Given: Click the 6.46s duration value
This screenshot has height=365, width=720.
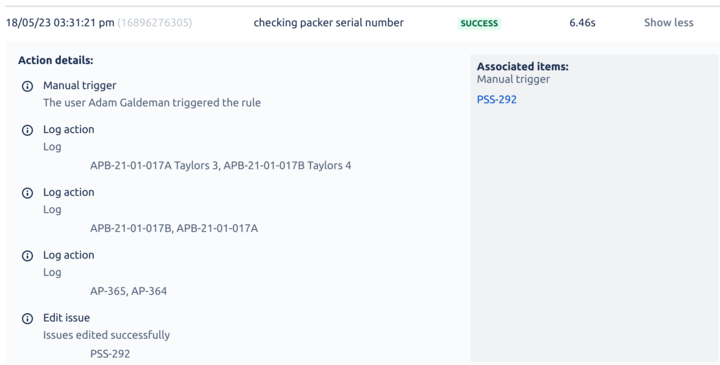Looking at the screenshot, I should (582, 22).
